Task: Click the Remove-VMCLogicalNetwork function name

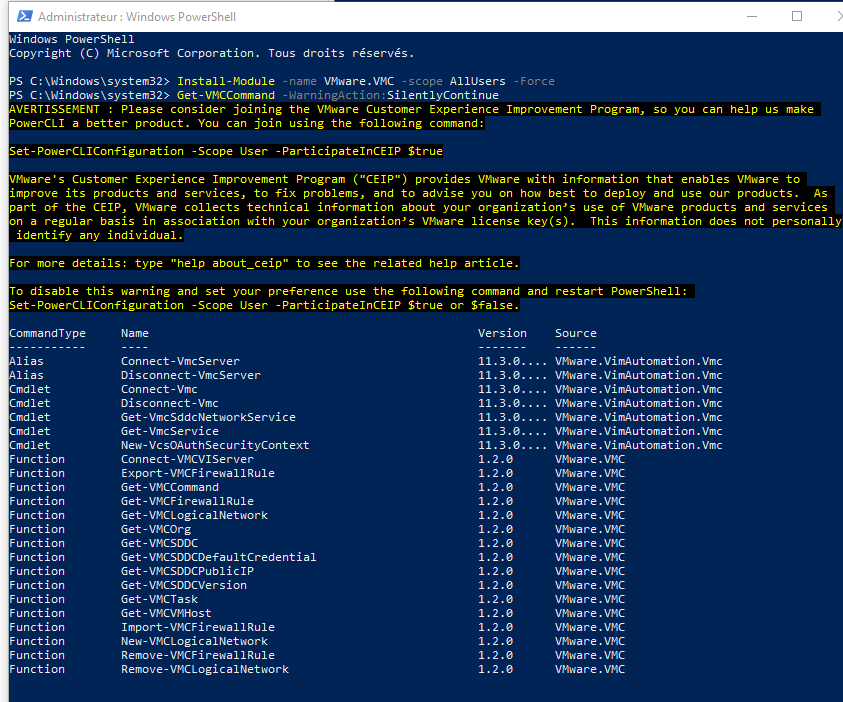Action: tap(205, 669)
